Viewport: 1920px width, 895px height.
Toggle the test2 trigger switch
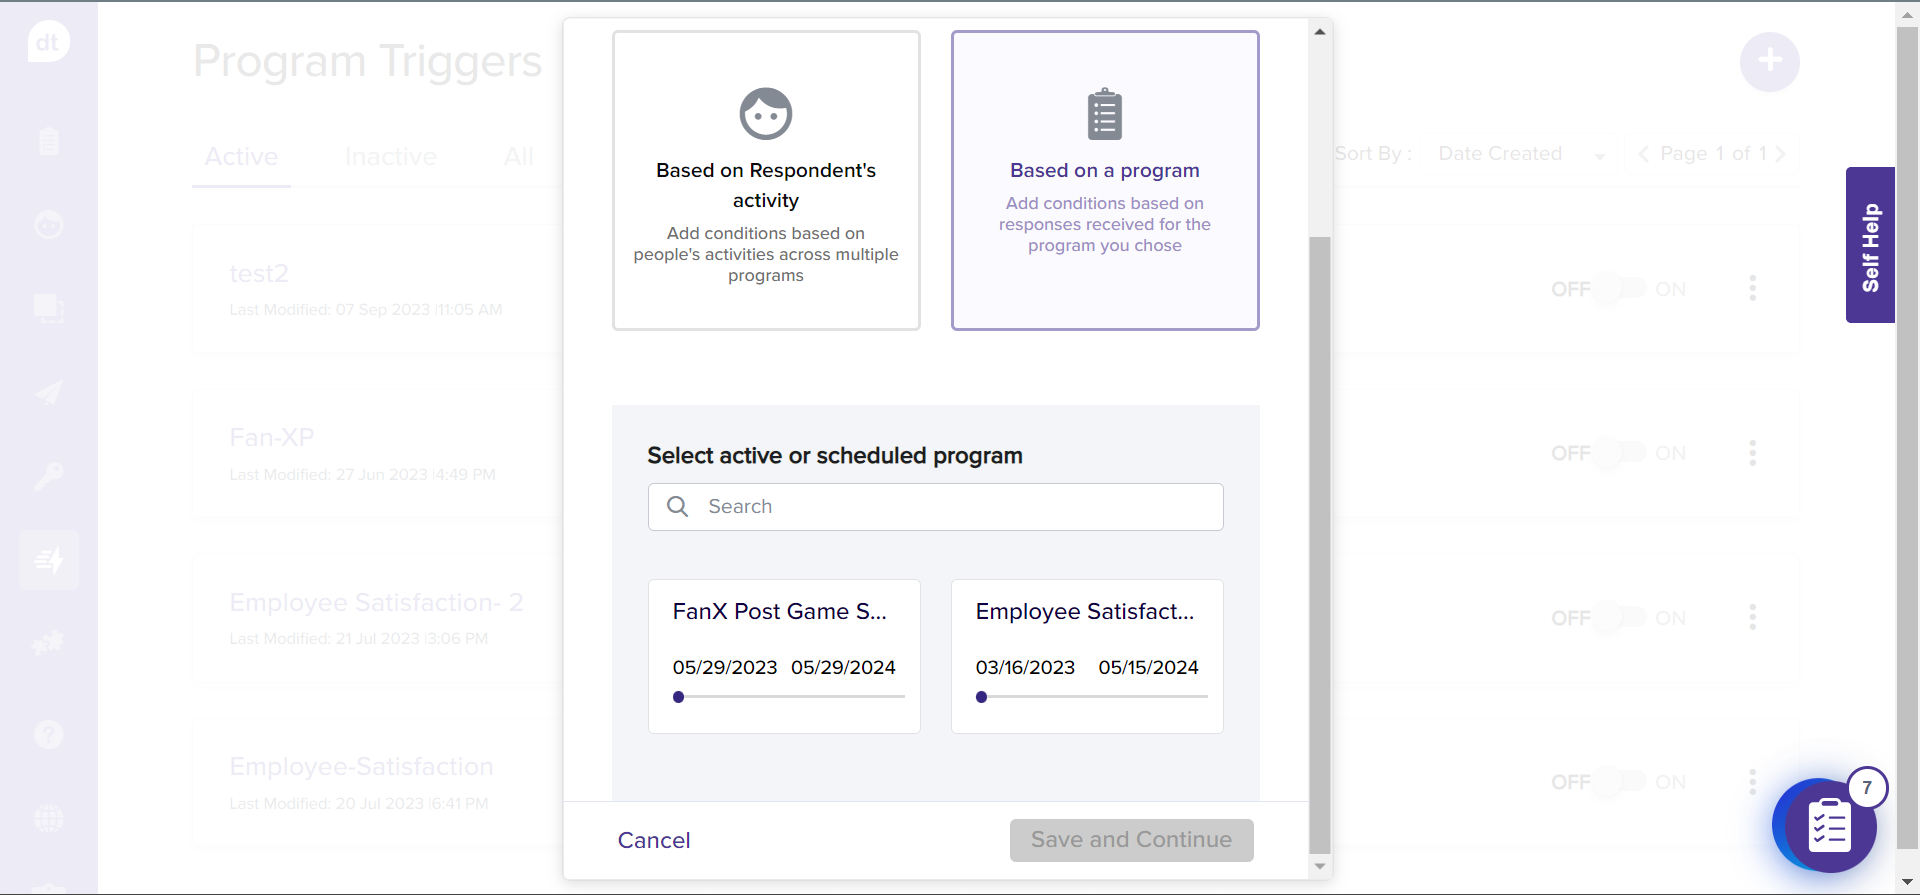tap(1620, 289)
